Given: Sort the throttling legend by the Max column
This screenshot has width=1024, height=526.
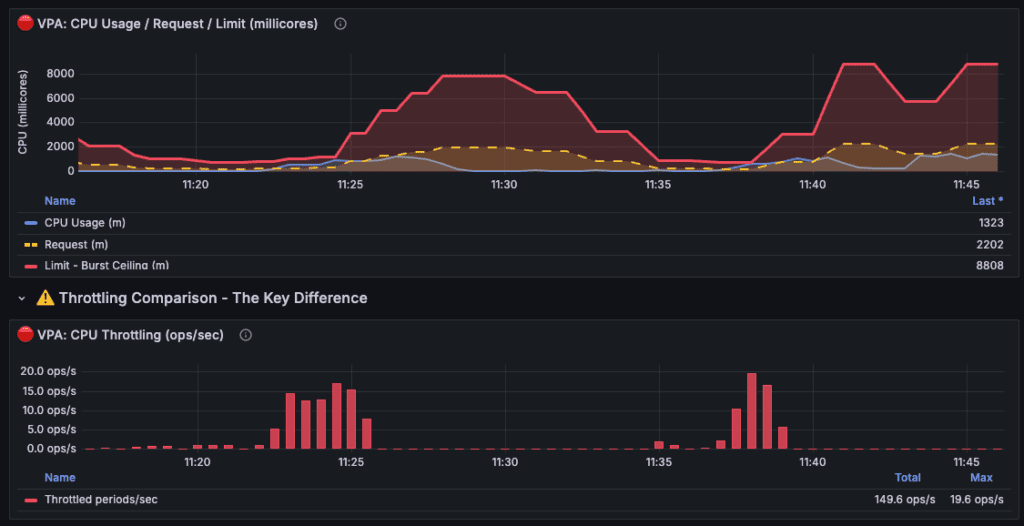Looking at the screenshot, I should (981, 478).
